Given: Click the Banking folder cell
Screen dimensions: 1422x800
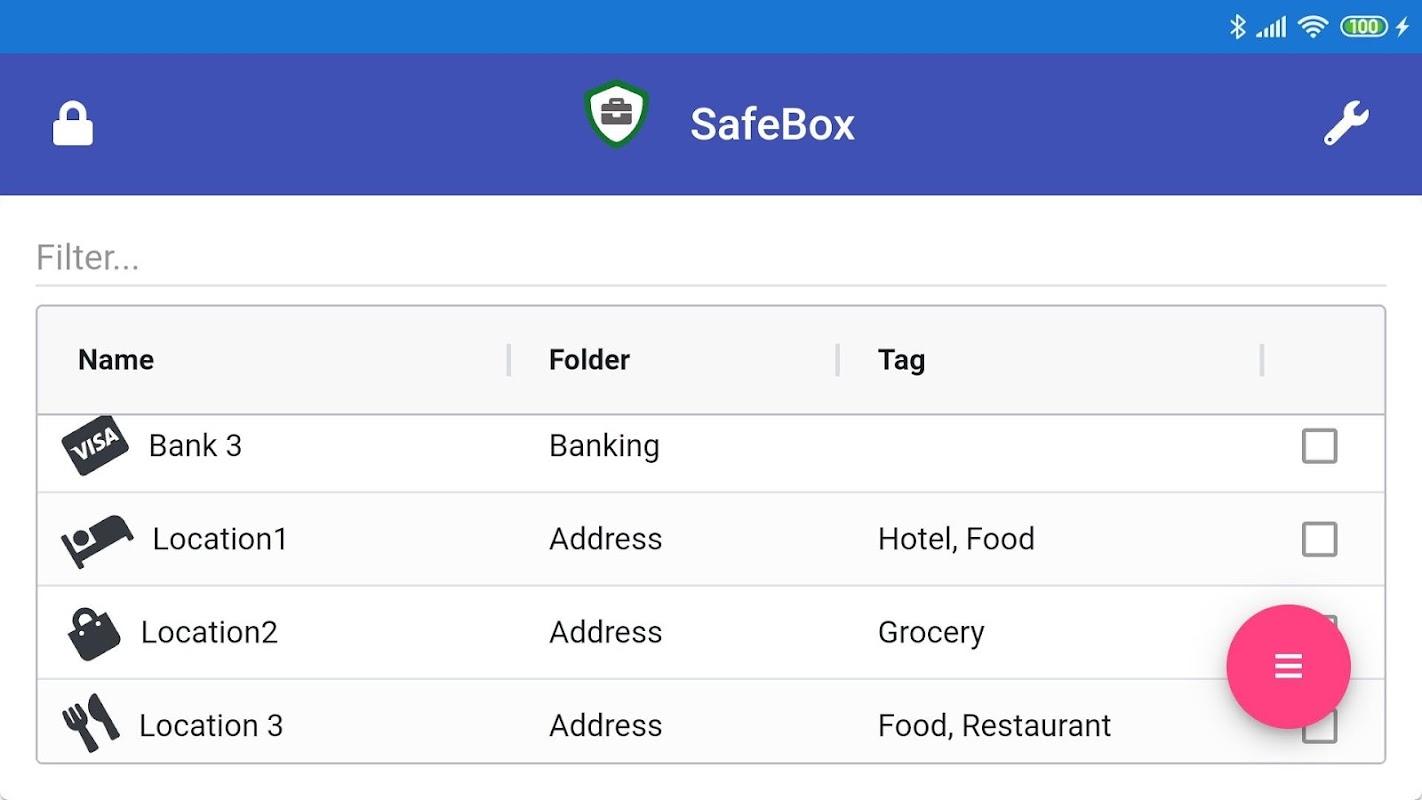Looking at the screenshot, I should point(604,446).
